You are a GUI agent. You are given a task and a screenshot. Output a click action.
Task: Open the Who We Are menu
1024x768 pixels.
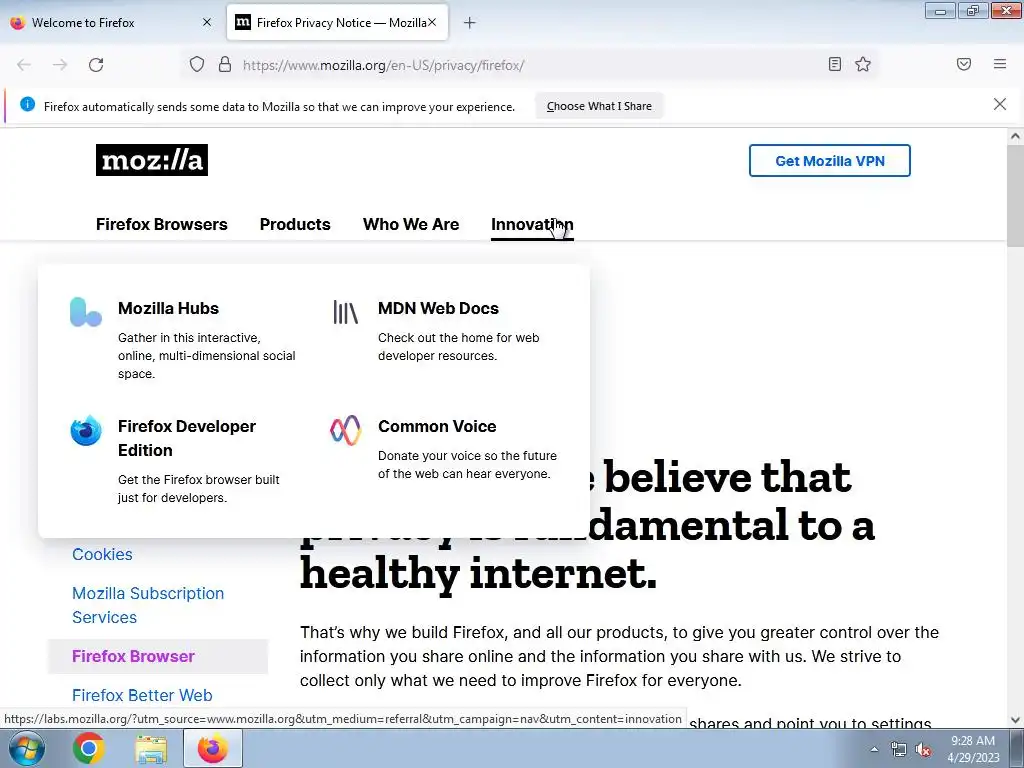click(411, 224)
